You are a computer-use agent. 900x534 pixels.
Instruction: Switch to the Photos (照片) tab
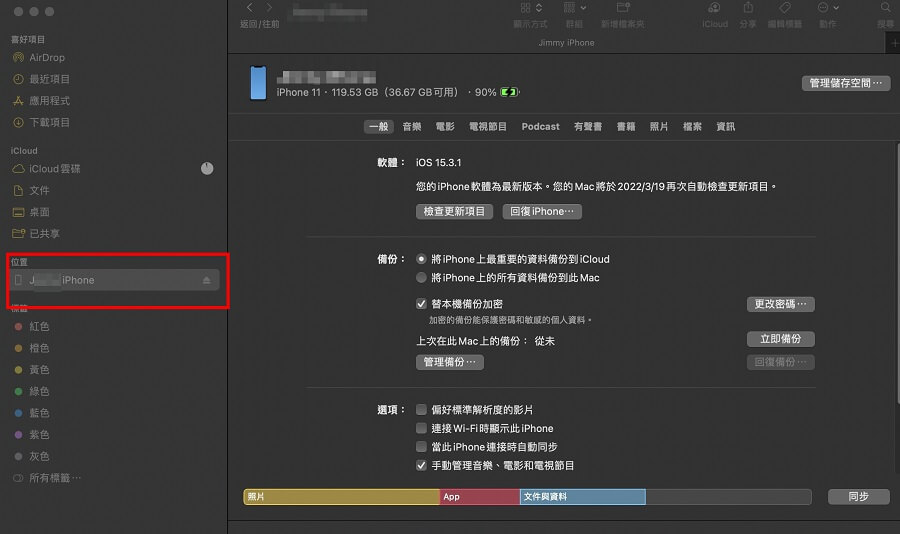click(x=659, y=127)
